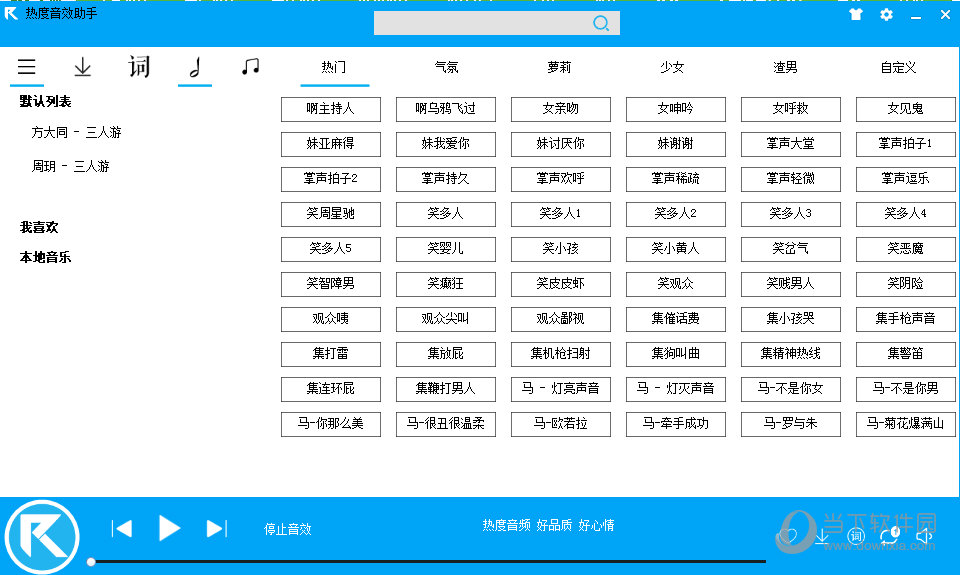The width and height of the screenshot is (960, 575).
Task: Play the 观众尖叫 sound effect
Action: tap(446, 319)
